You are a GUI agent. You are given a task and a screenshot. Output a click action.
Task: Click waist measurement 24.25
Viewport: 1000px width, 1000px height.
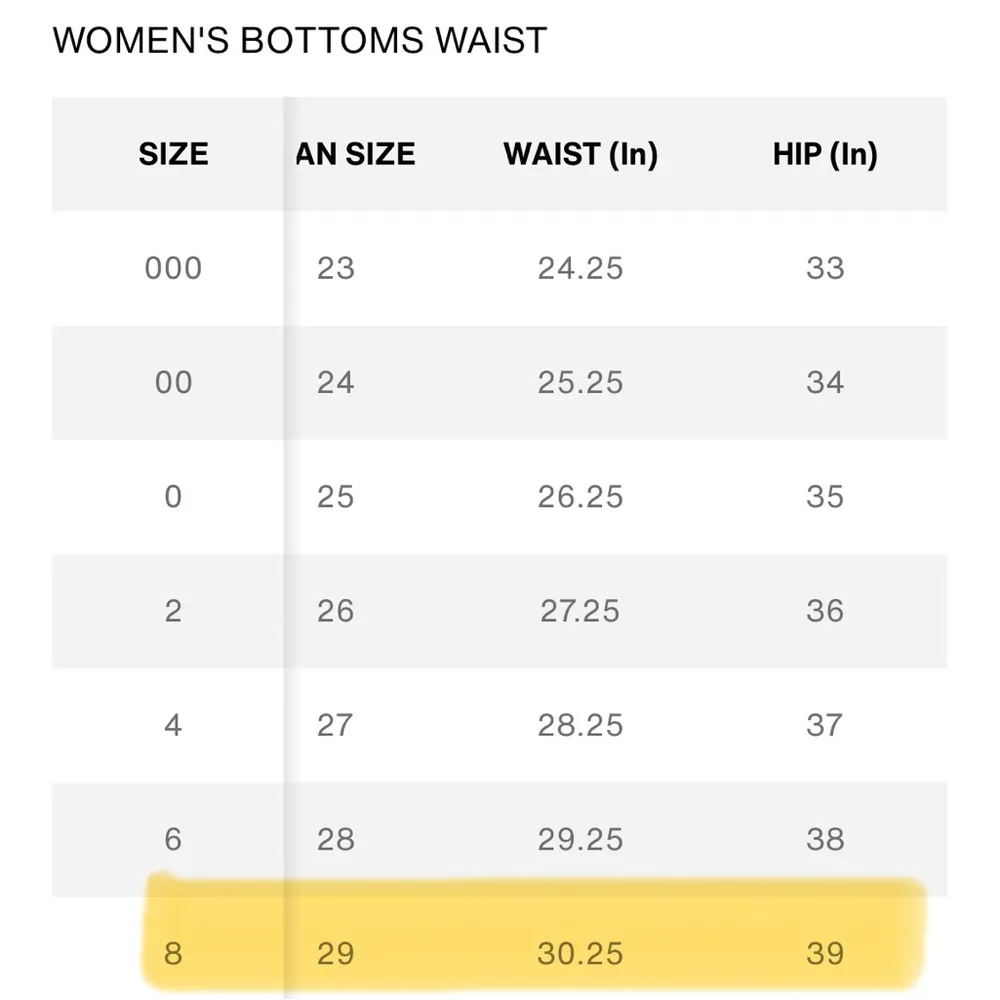coord(580,268)
